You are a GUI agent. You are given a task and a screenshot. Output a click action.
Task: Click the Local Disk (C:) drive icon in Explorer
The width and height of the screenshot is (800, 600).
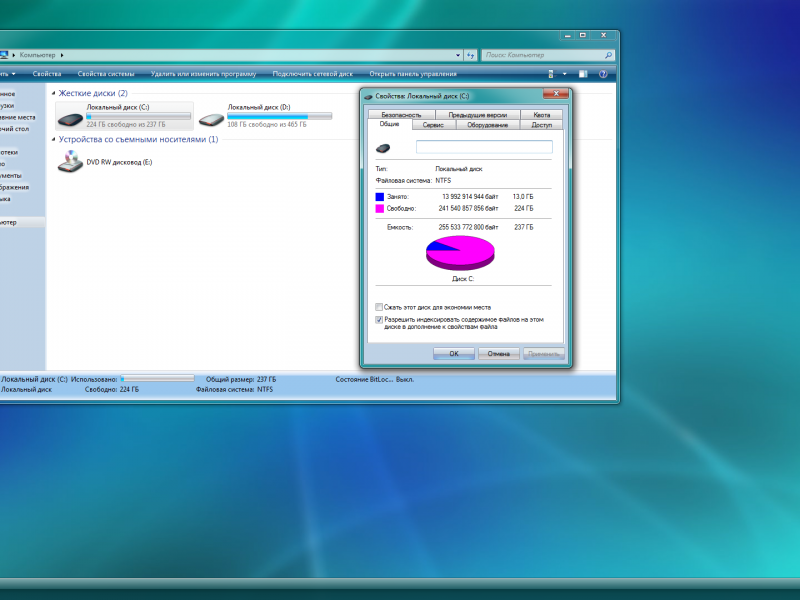70,119
